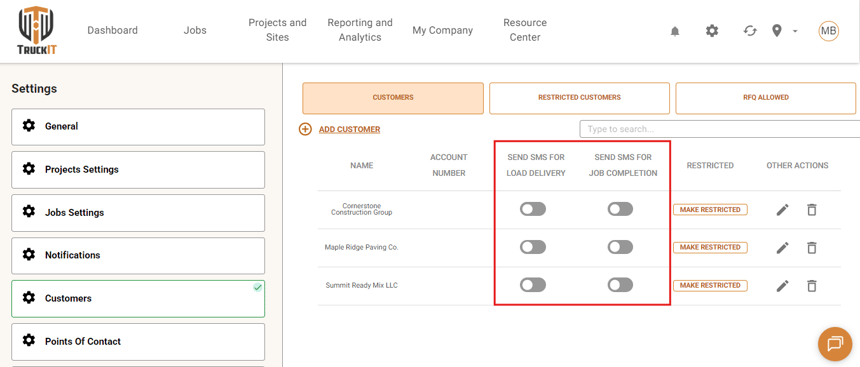Click the Restricted column header

click(x=710, y=165)
